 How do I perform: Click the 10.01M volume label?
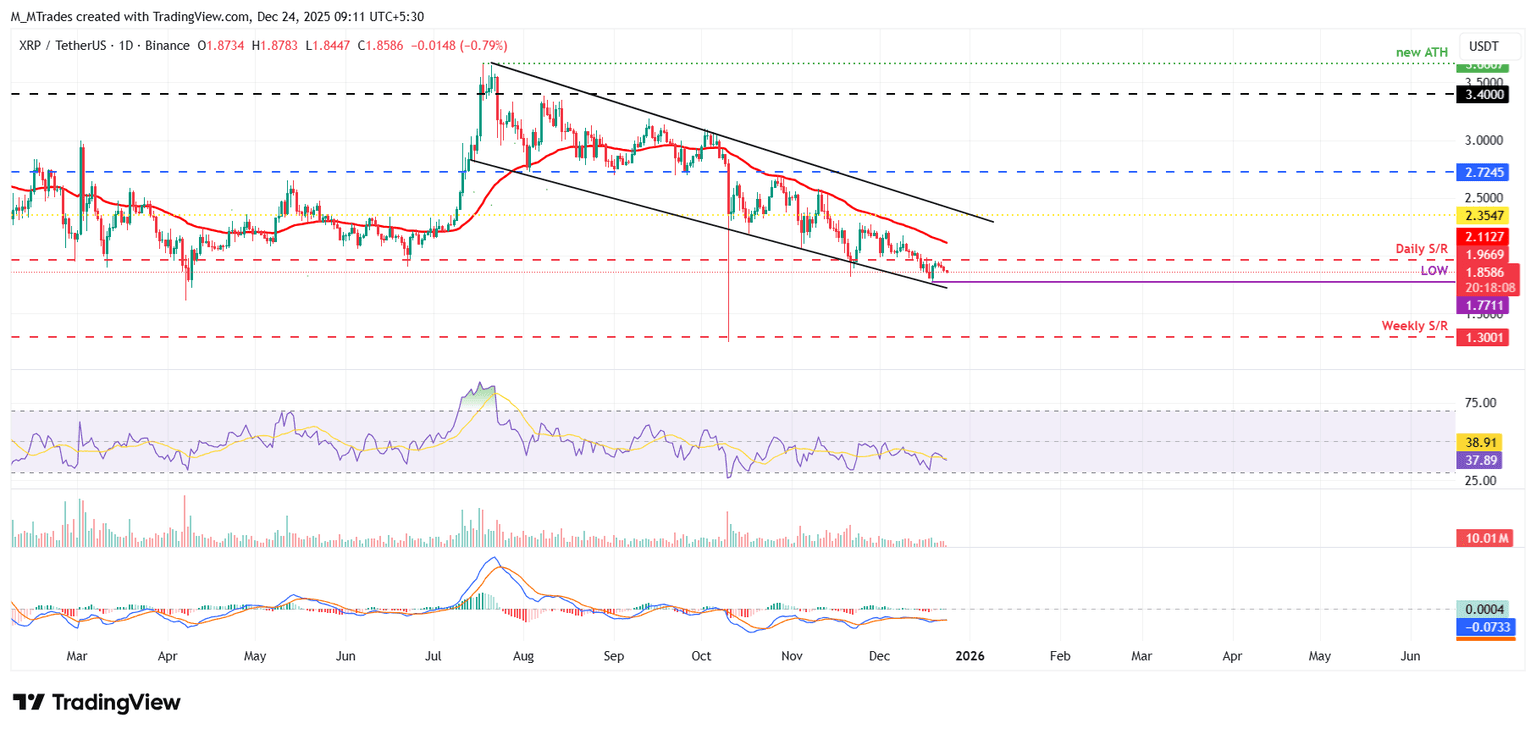click(x=1484, y=538)
